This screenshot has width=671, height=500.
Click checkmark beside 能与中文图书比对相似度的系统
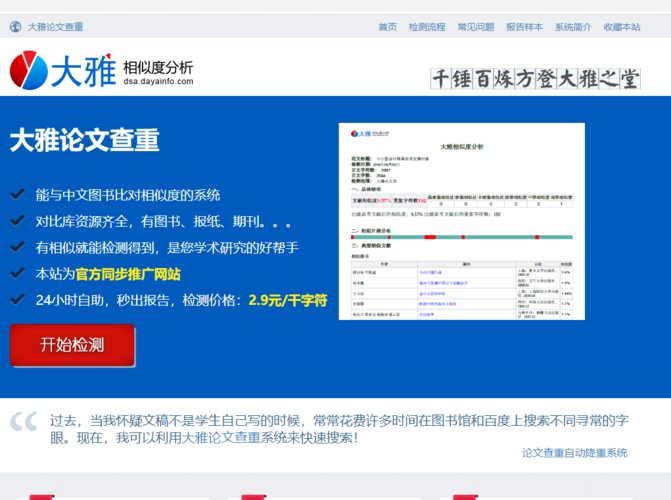18,194
